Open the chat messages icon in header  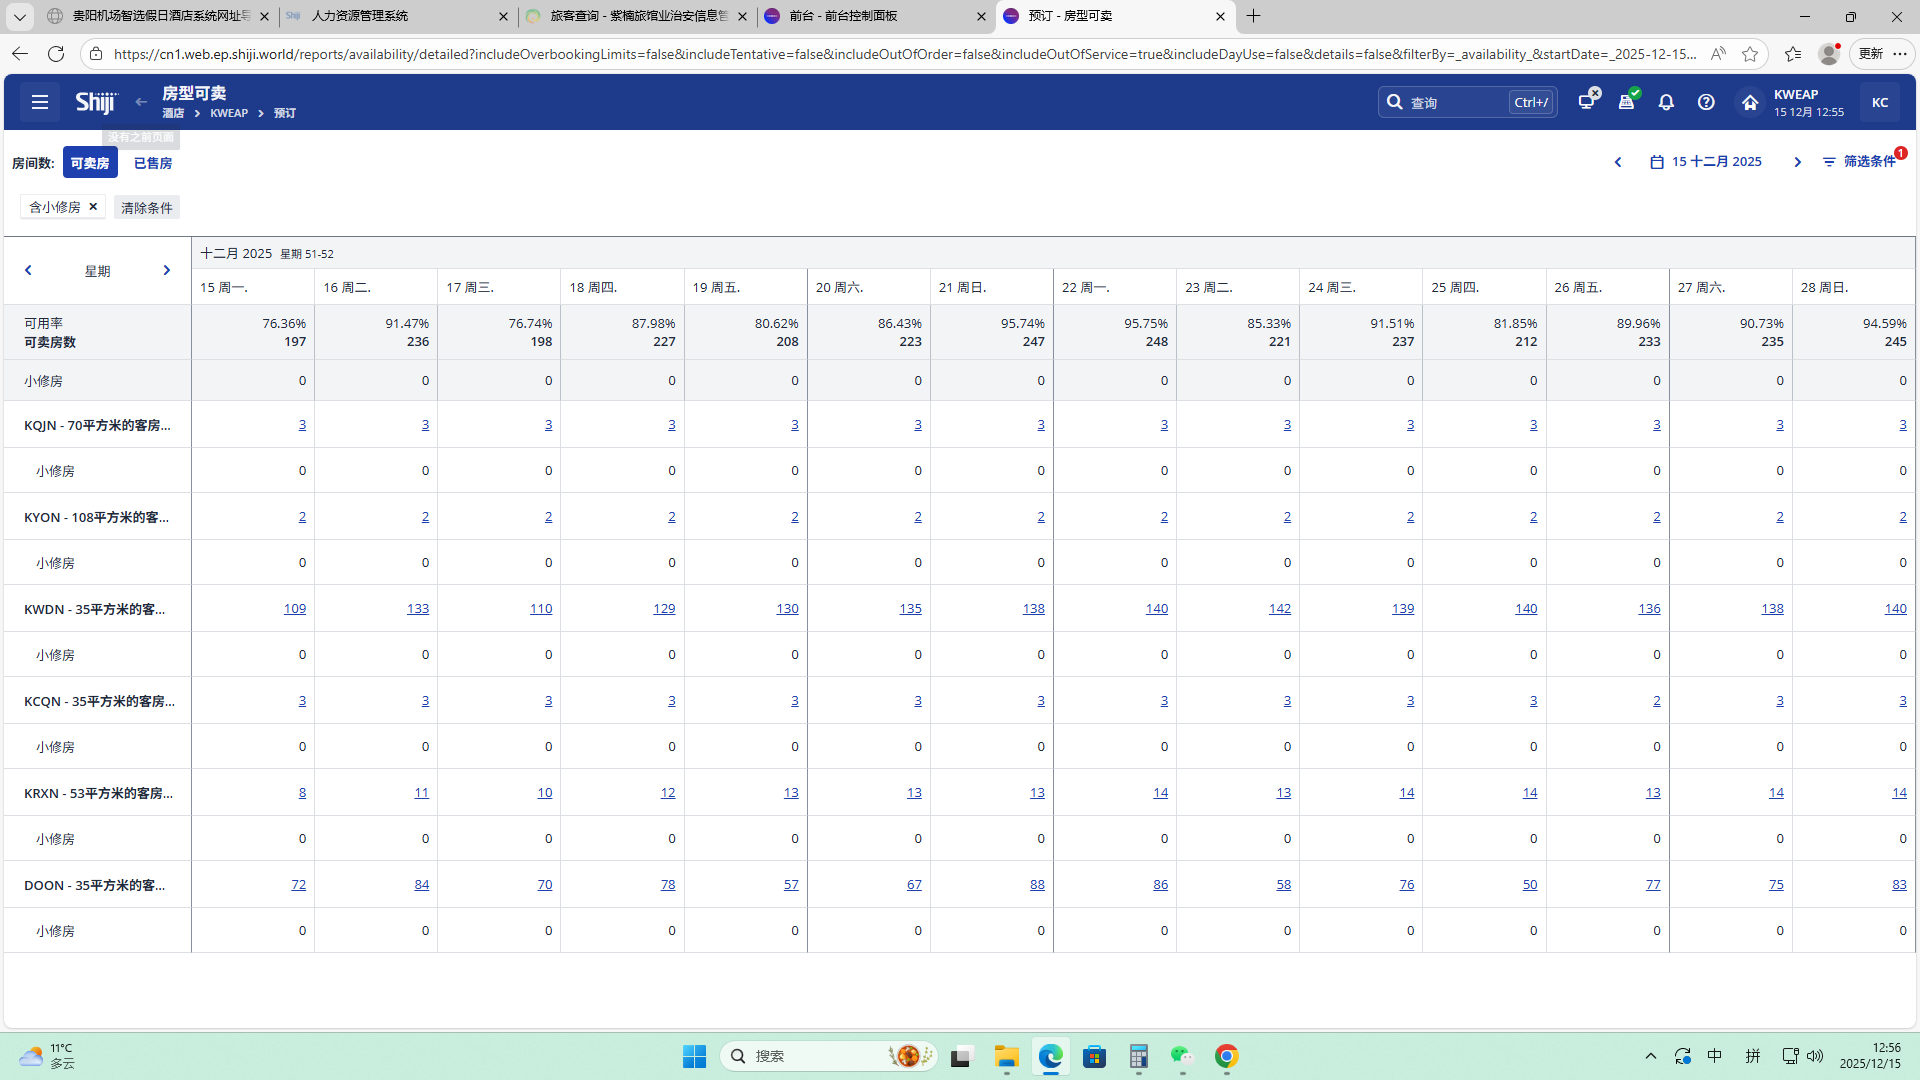[x=1587, y=101]
